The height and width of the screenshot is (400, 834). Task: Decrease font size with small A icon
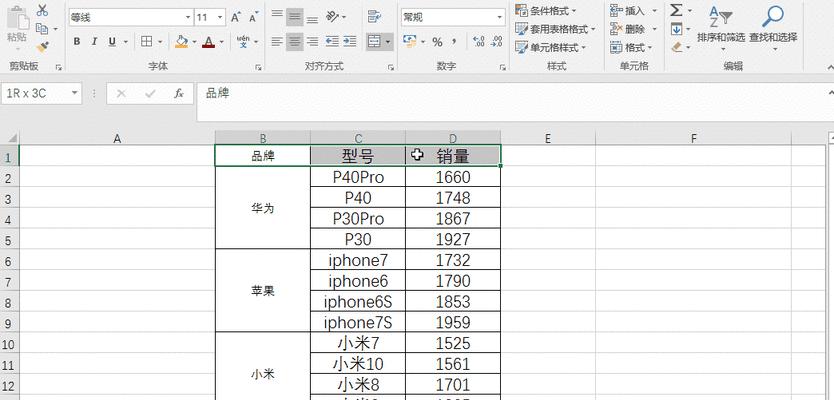click(254, 17)
